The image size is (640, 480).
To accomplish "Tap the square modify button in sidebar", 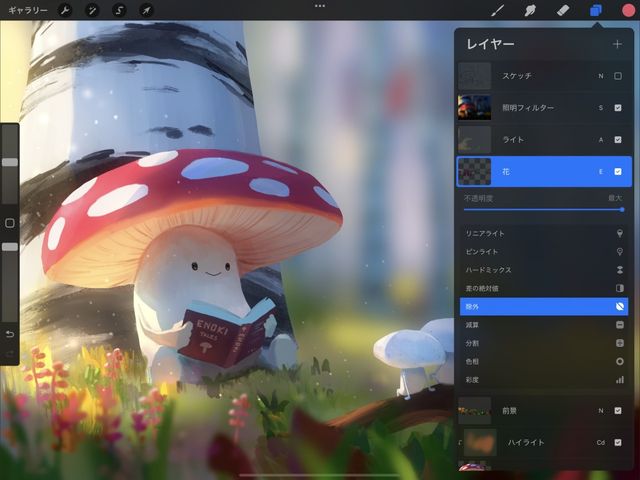I will tap(10, 223).
